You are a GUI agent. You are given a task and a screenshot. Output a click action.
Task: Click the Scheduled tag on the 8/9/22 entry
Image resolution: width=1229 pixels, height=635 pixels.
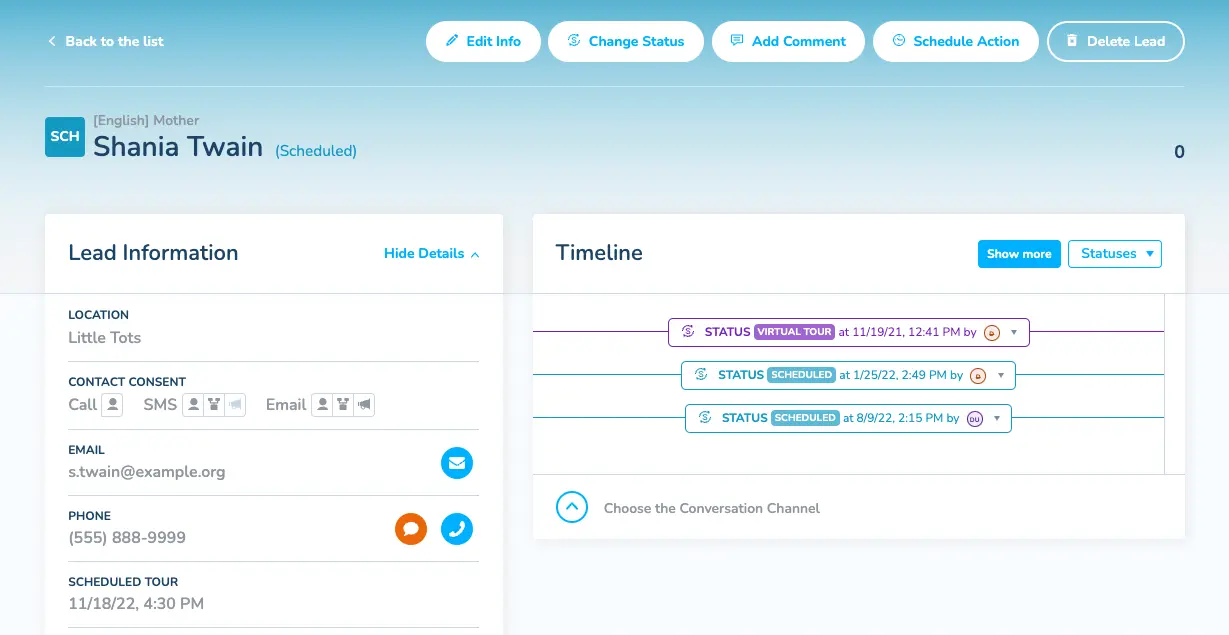tap(805, 418)
